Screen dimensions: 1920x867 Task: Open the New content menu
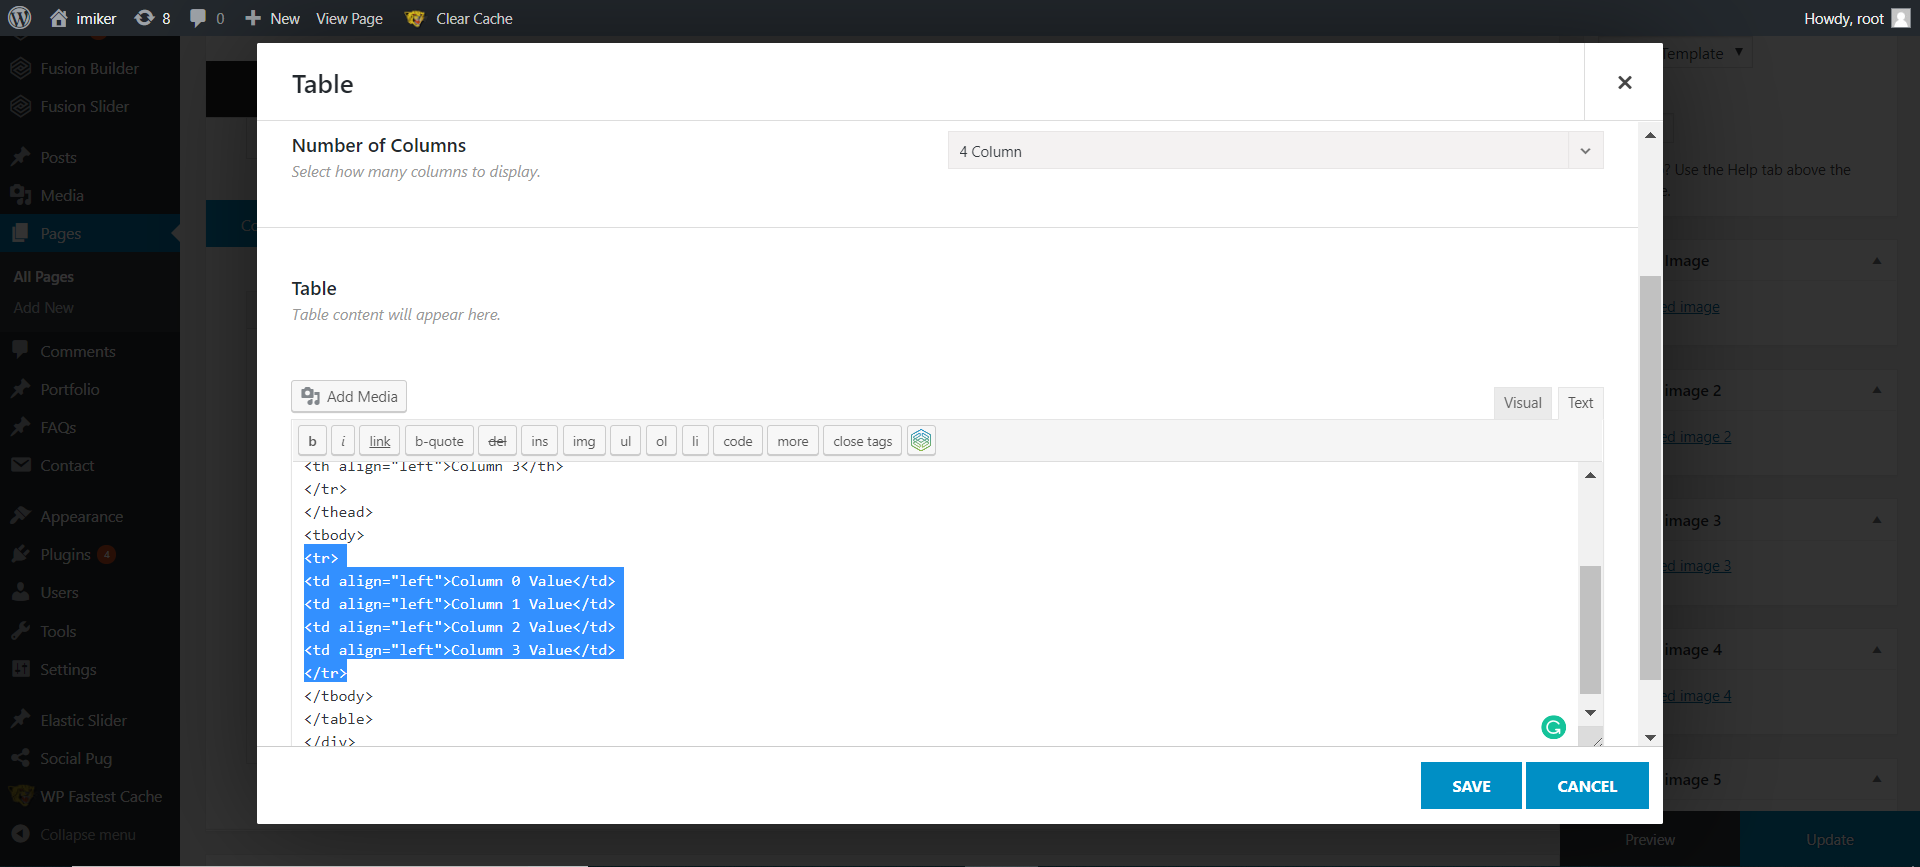click(x=273, y=18)
